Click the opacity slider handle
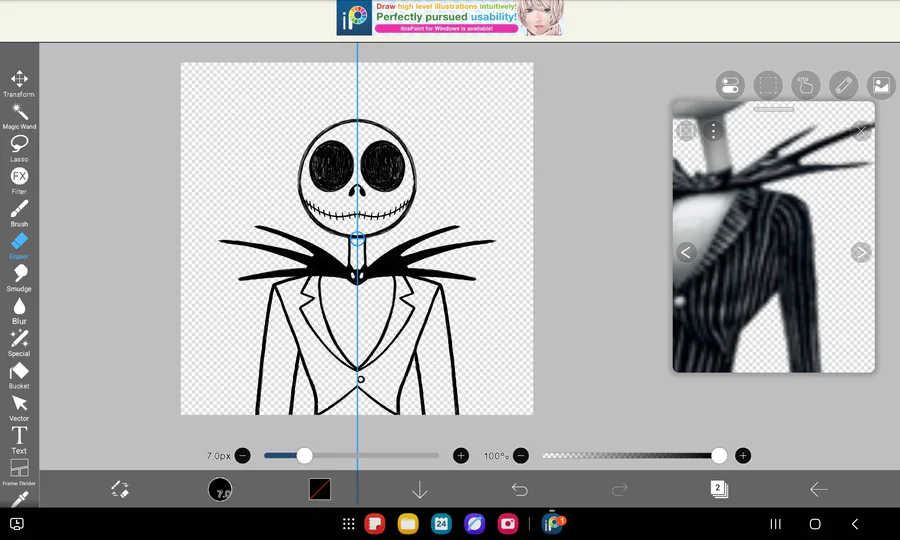This screenshot has height=540, width=900. click(x=719, y=456)
